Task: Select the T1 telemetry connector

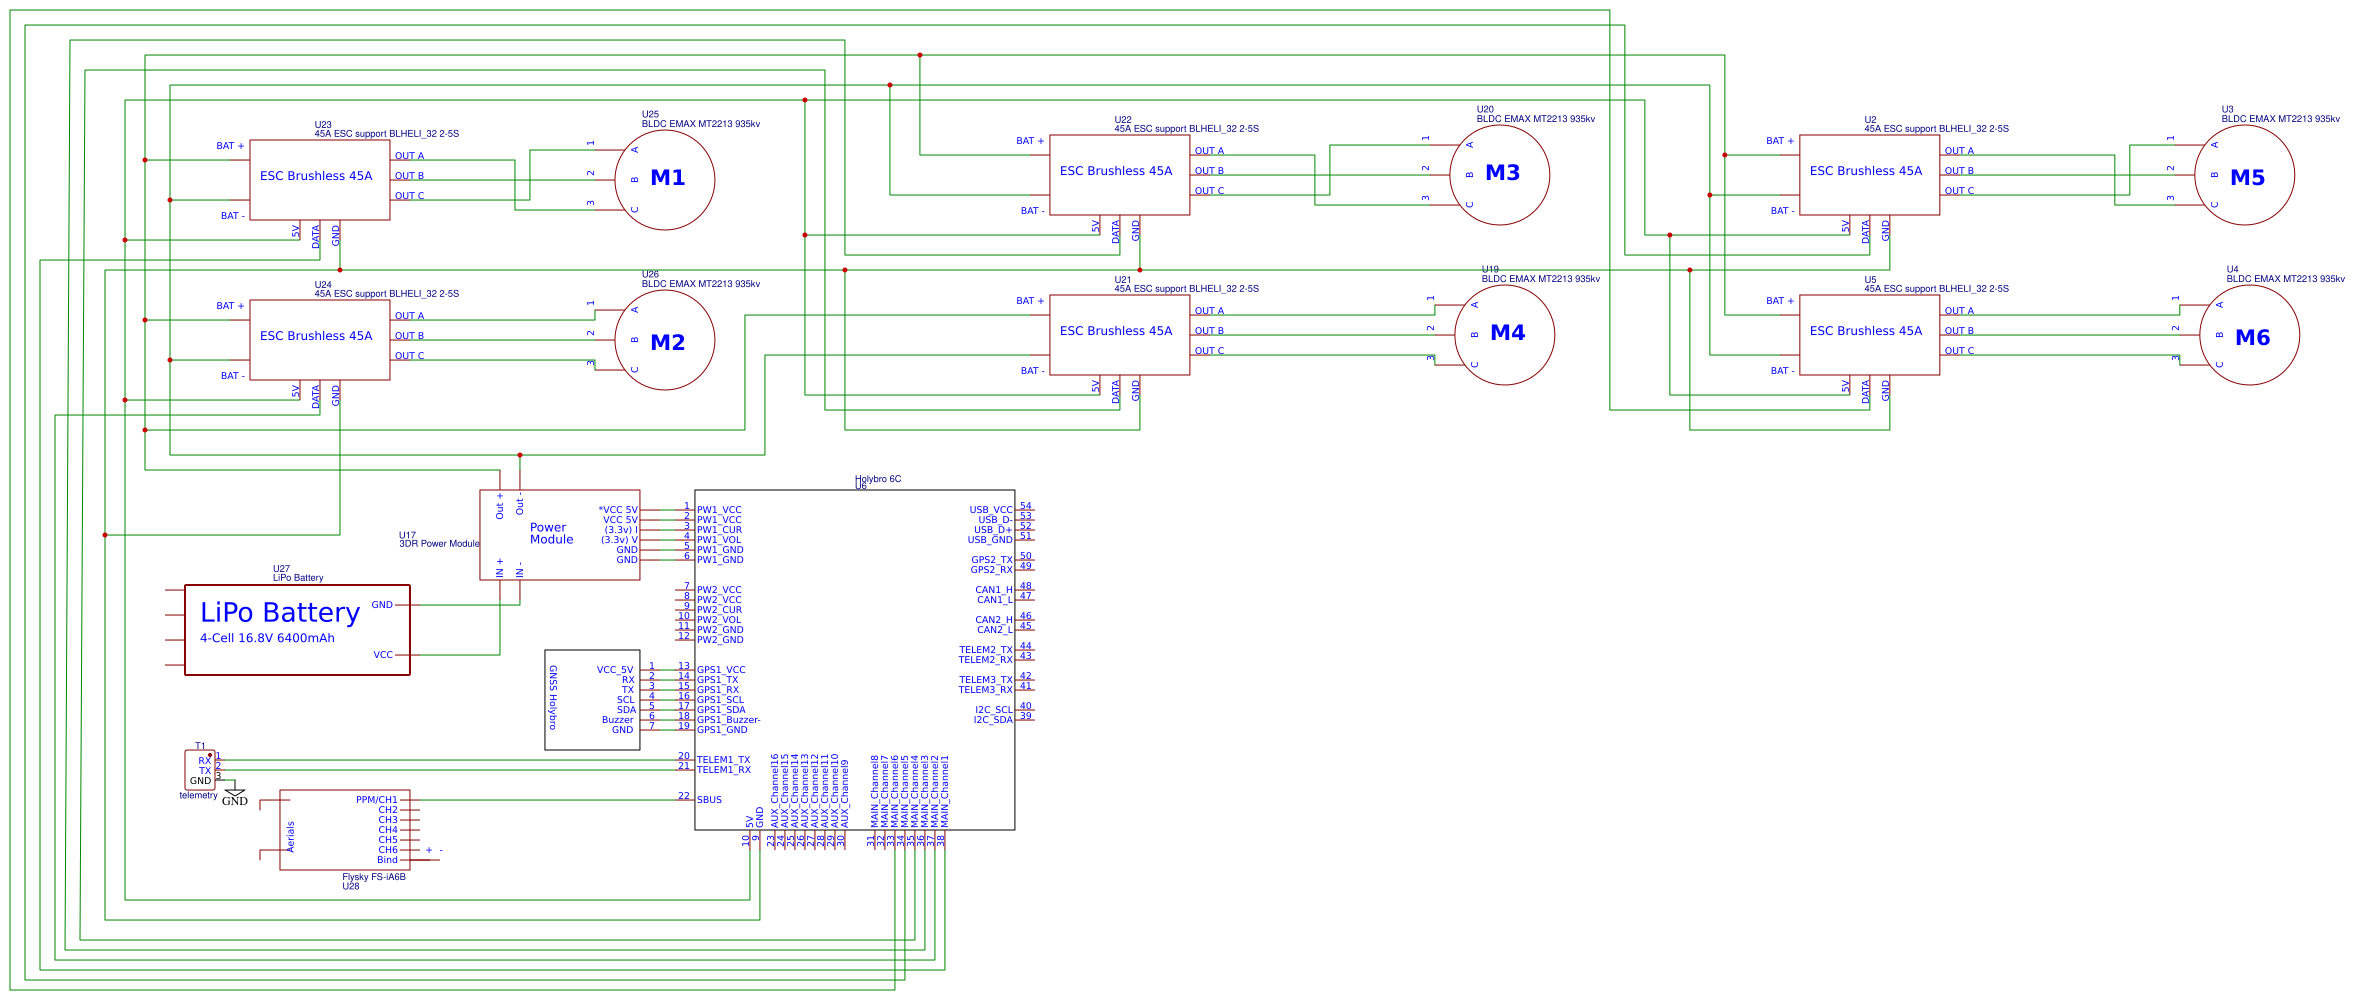Action: pos(200,770)
